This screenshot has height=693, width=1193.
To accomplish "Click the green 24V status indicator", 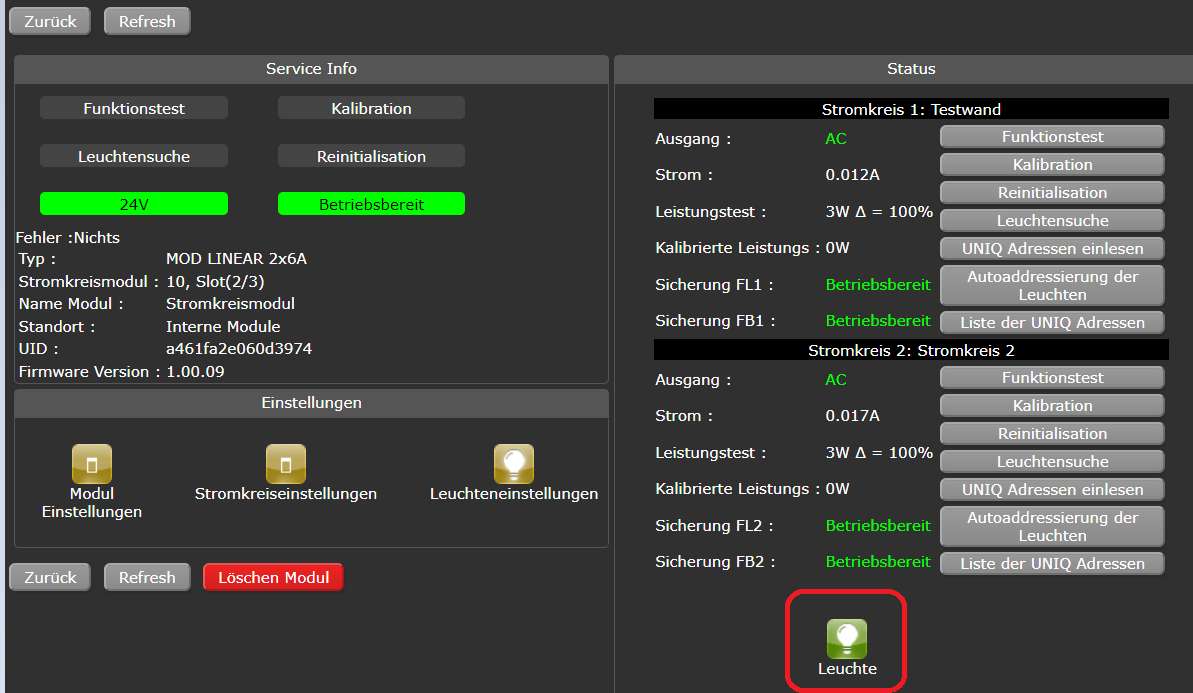I will pyautogui.click(x=134, y=204).
